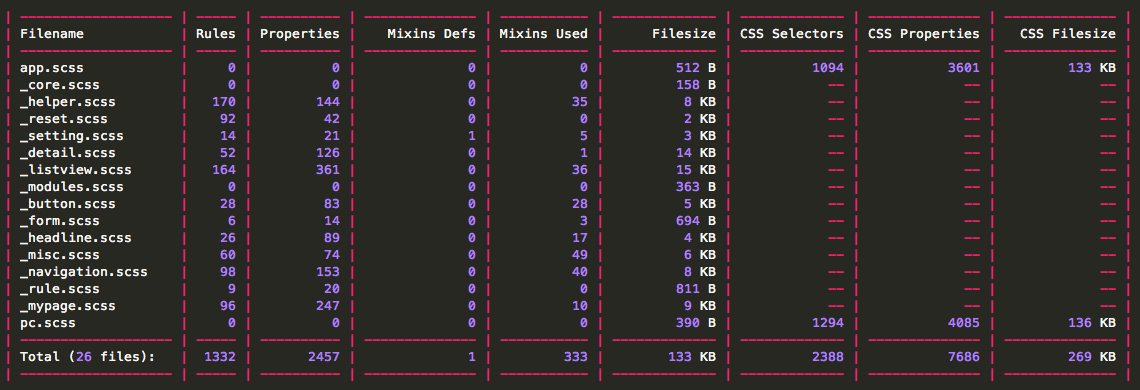Select the _misc.scss filename

tap(60, 255)
